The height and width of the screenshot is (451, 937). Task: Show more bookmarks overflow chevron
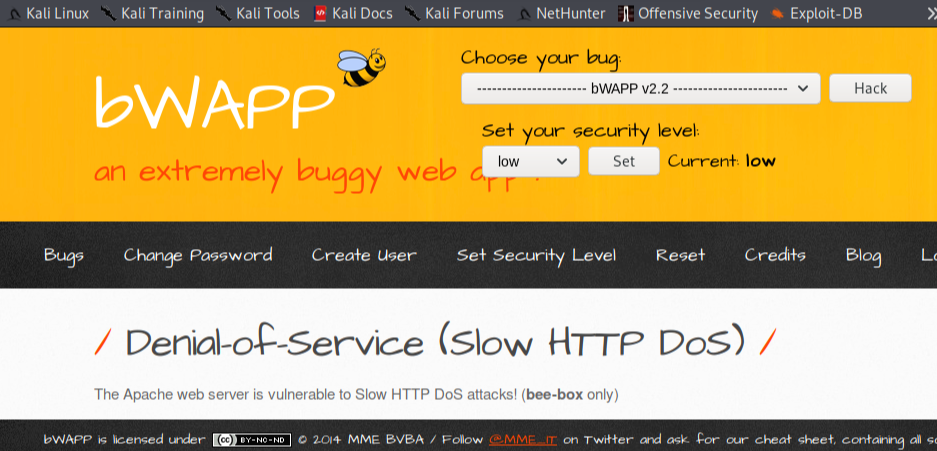tap(931, 13)
